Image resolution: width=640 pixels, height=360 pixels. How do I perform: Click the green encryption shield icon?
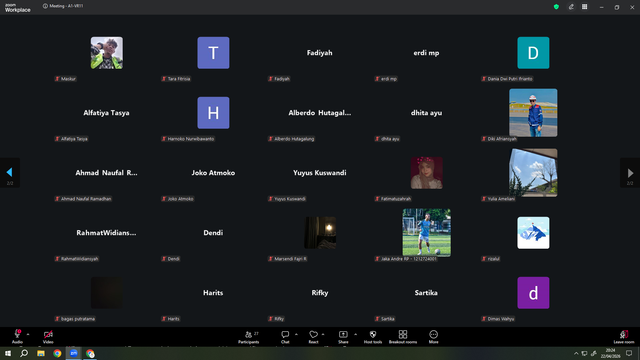click(x=556, y=7)
